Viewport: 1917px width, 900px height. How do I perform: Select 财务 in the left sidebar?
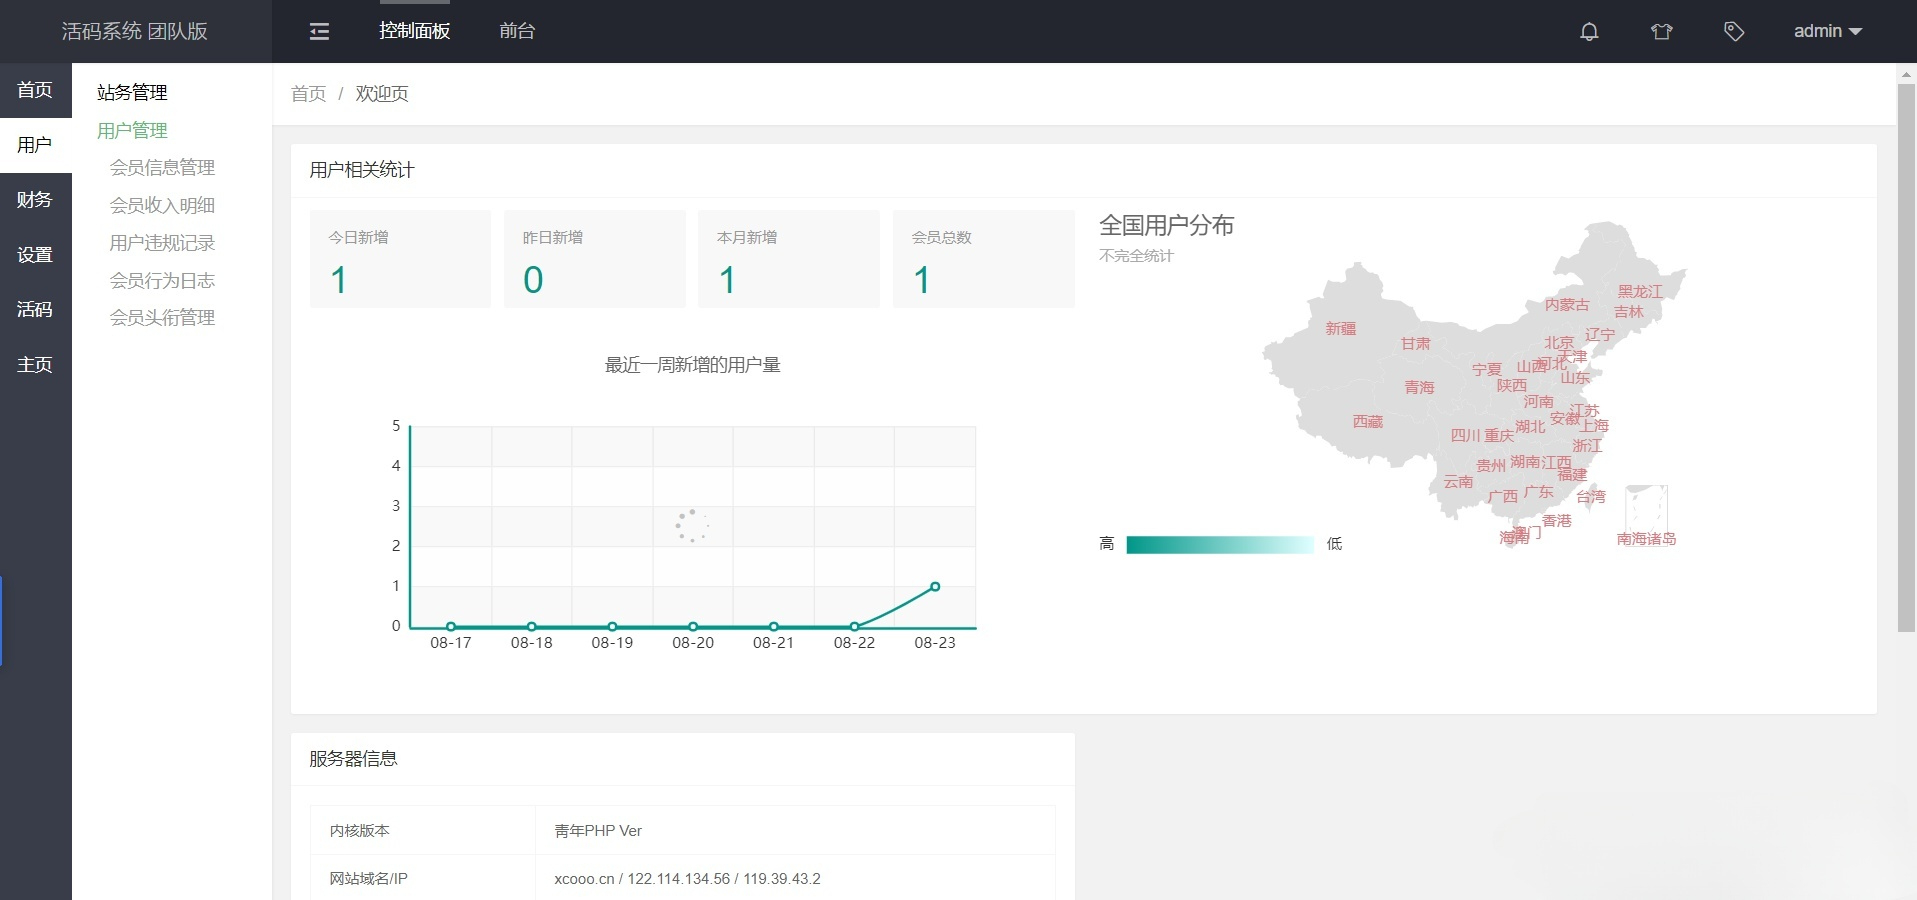click(x=35, y=200)
